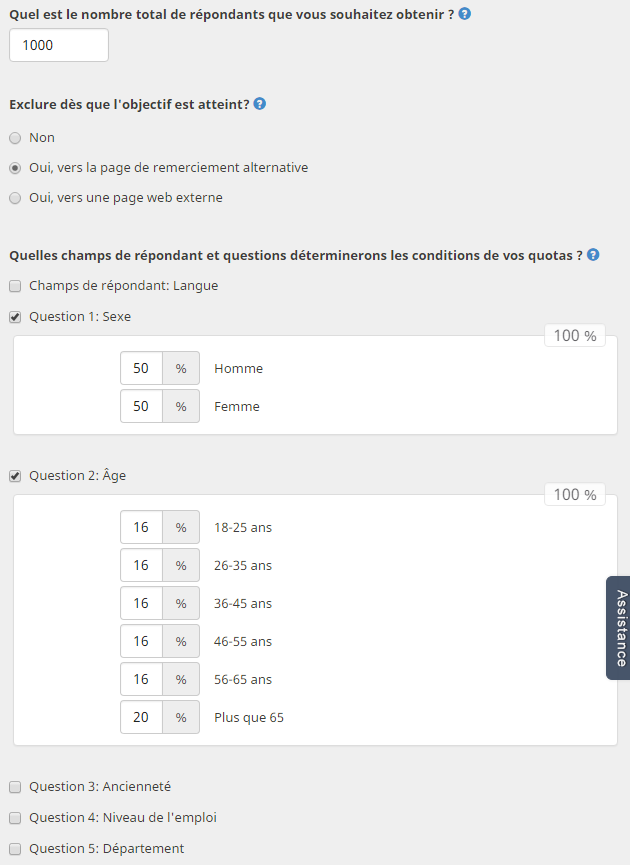630x865 pixels.
Task: Open the Assistance side tab
Action: pyautogui.click(x=618, y=628)
